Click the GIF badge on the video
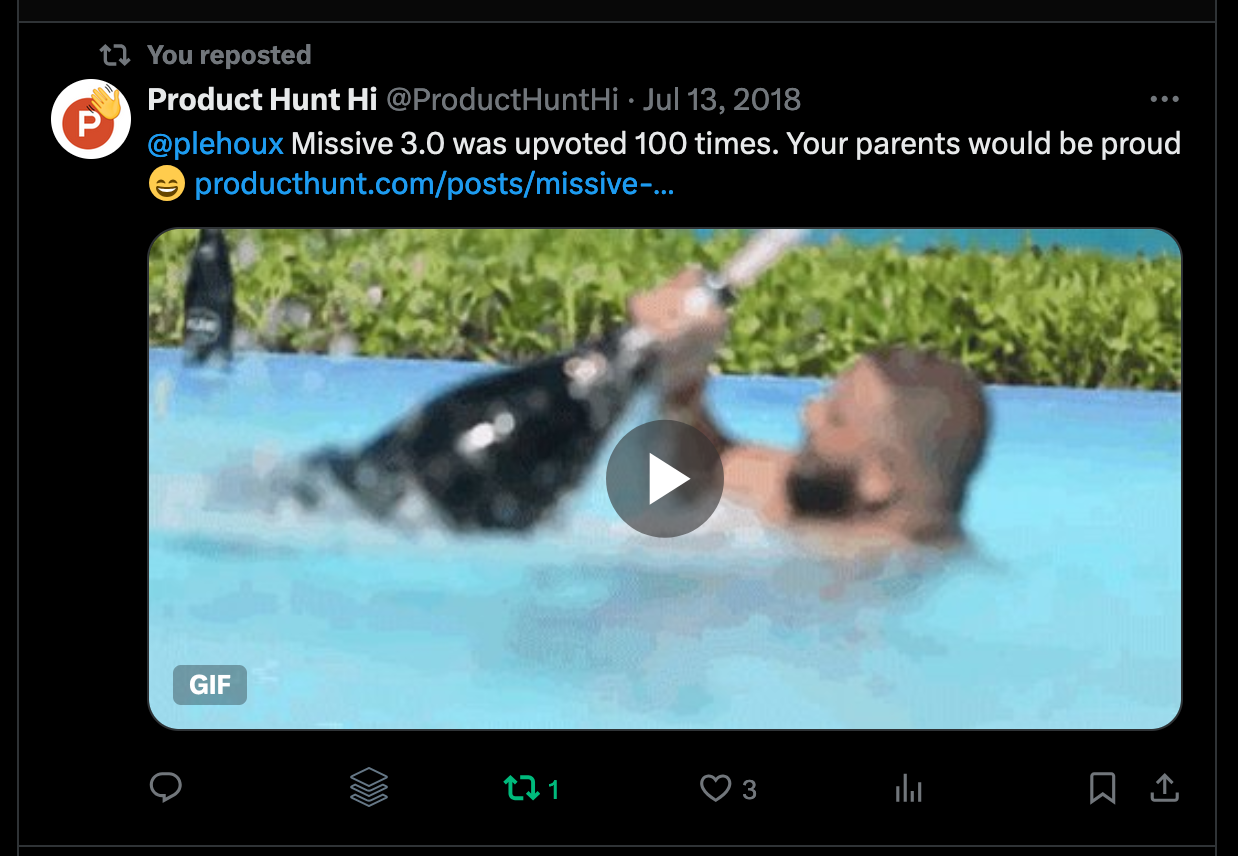 (x=209, y=685)
